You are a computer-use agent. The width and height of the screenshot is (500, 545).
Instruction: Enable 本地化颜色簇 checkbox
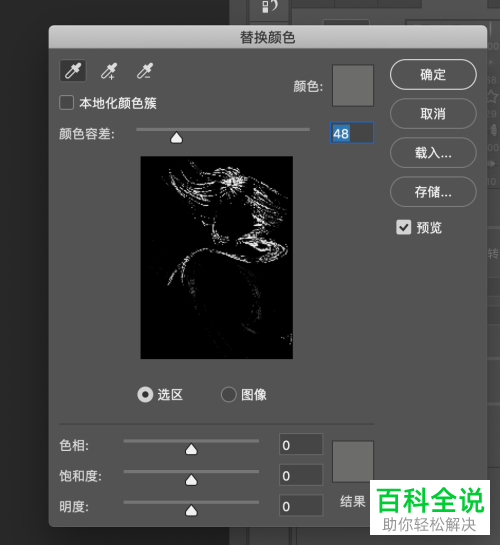66,103
